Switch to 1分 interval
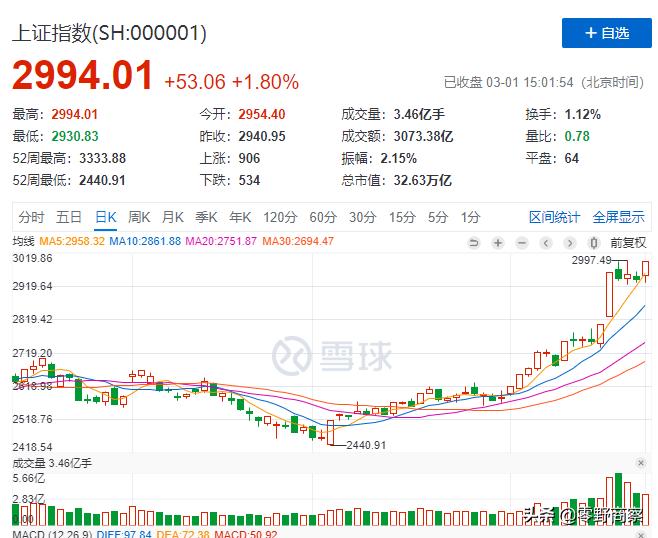The height and width of the screenshot is (538, 658). [470, 217]
